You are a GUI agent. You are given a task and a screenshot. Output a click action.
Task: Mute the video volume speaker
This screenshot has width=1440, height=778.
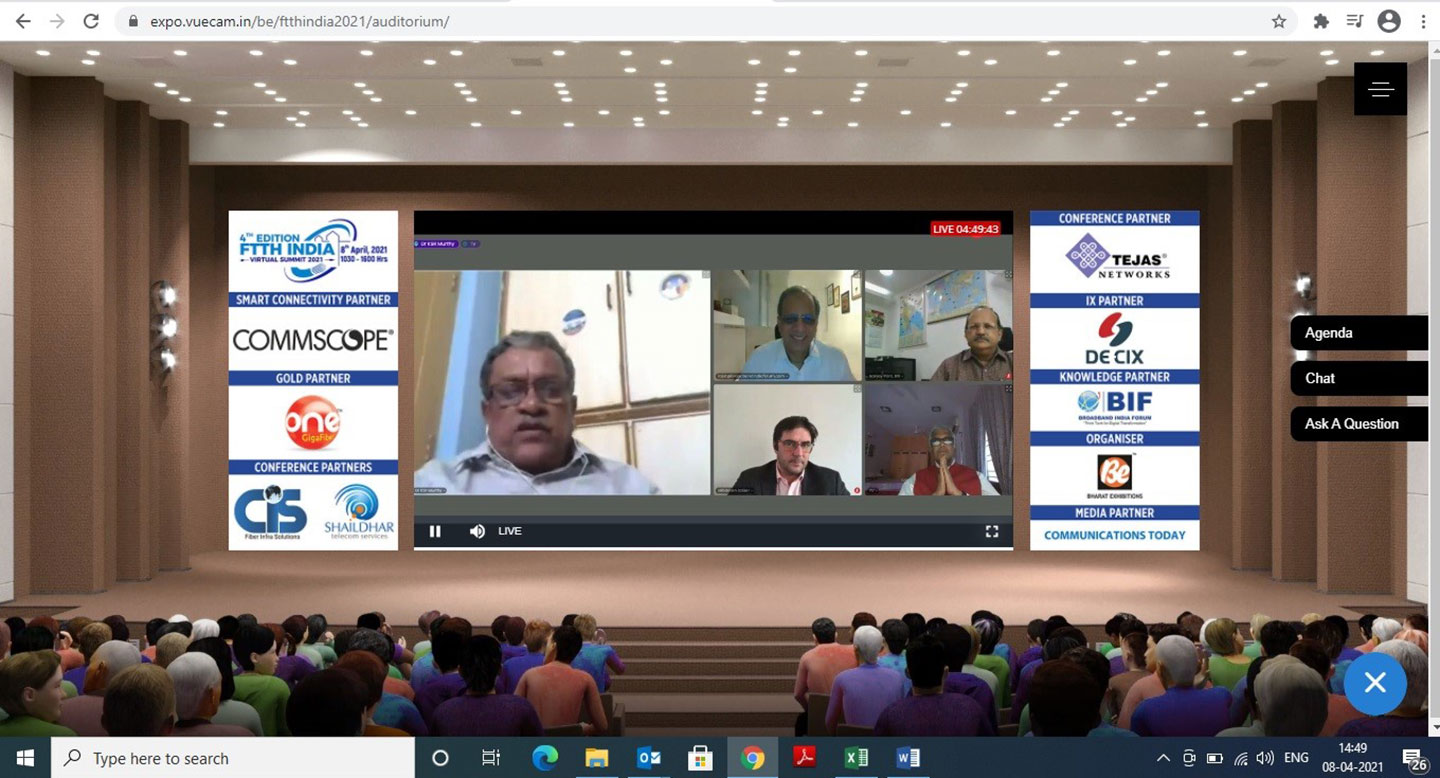[x=477, y=531]
